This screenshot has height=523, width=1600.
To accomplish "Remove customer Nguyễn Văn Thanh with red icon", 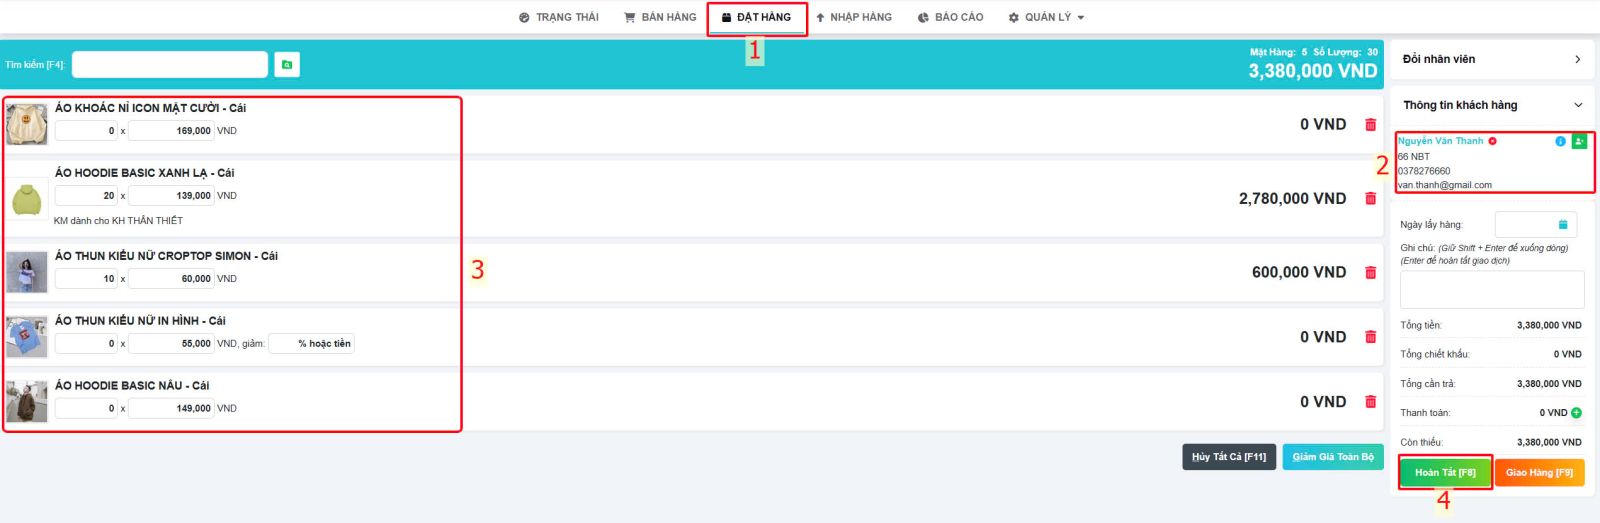I will click(x=1492, y=141).
